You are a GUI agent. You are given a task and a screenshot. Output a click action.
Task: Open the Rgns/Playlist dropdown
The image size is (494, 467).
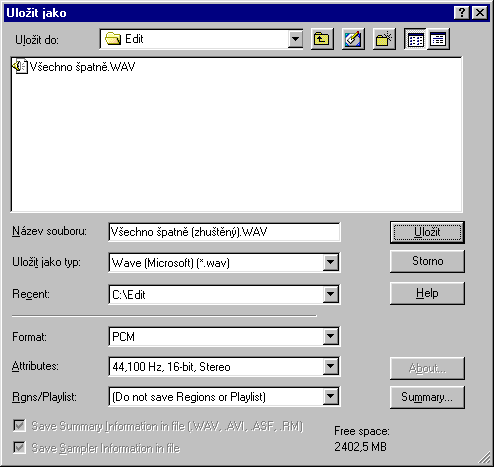pyautogui.click(x=330, y=396)
